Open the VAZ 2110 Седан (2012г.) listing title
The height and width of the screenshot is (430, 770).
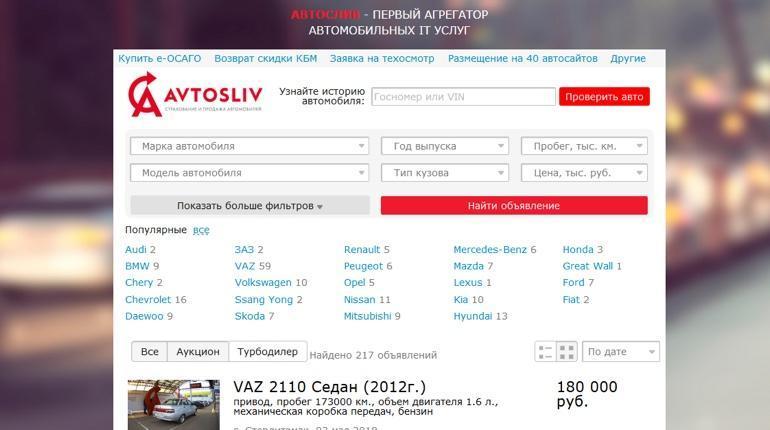pyautogui.click(x=330, y=387)
